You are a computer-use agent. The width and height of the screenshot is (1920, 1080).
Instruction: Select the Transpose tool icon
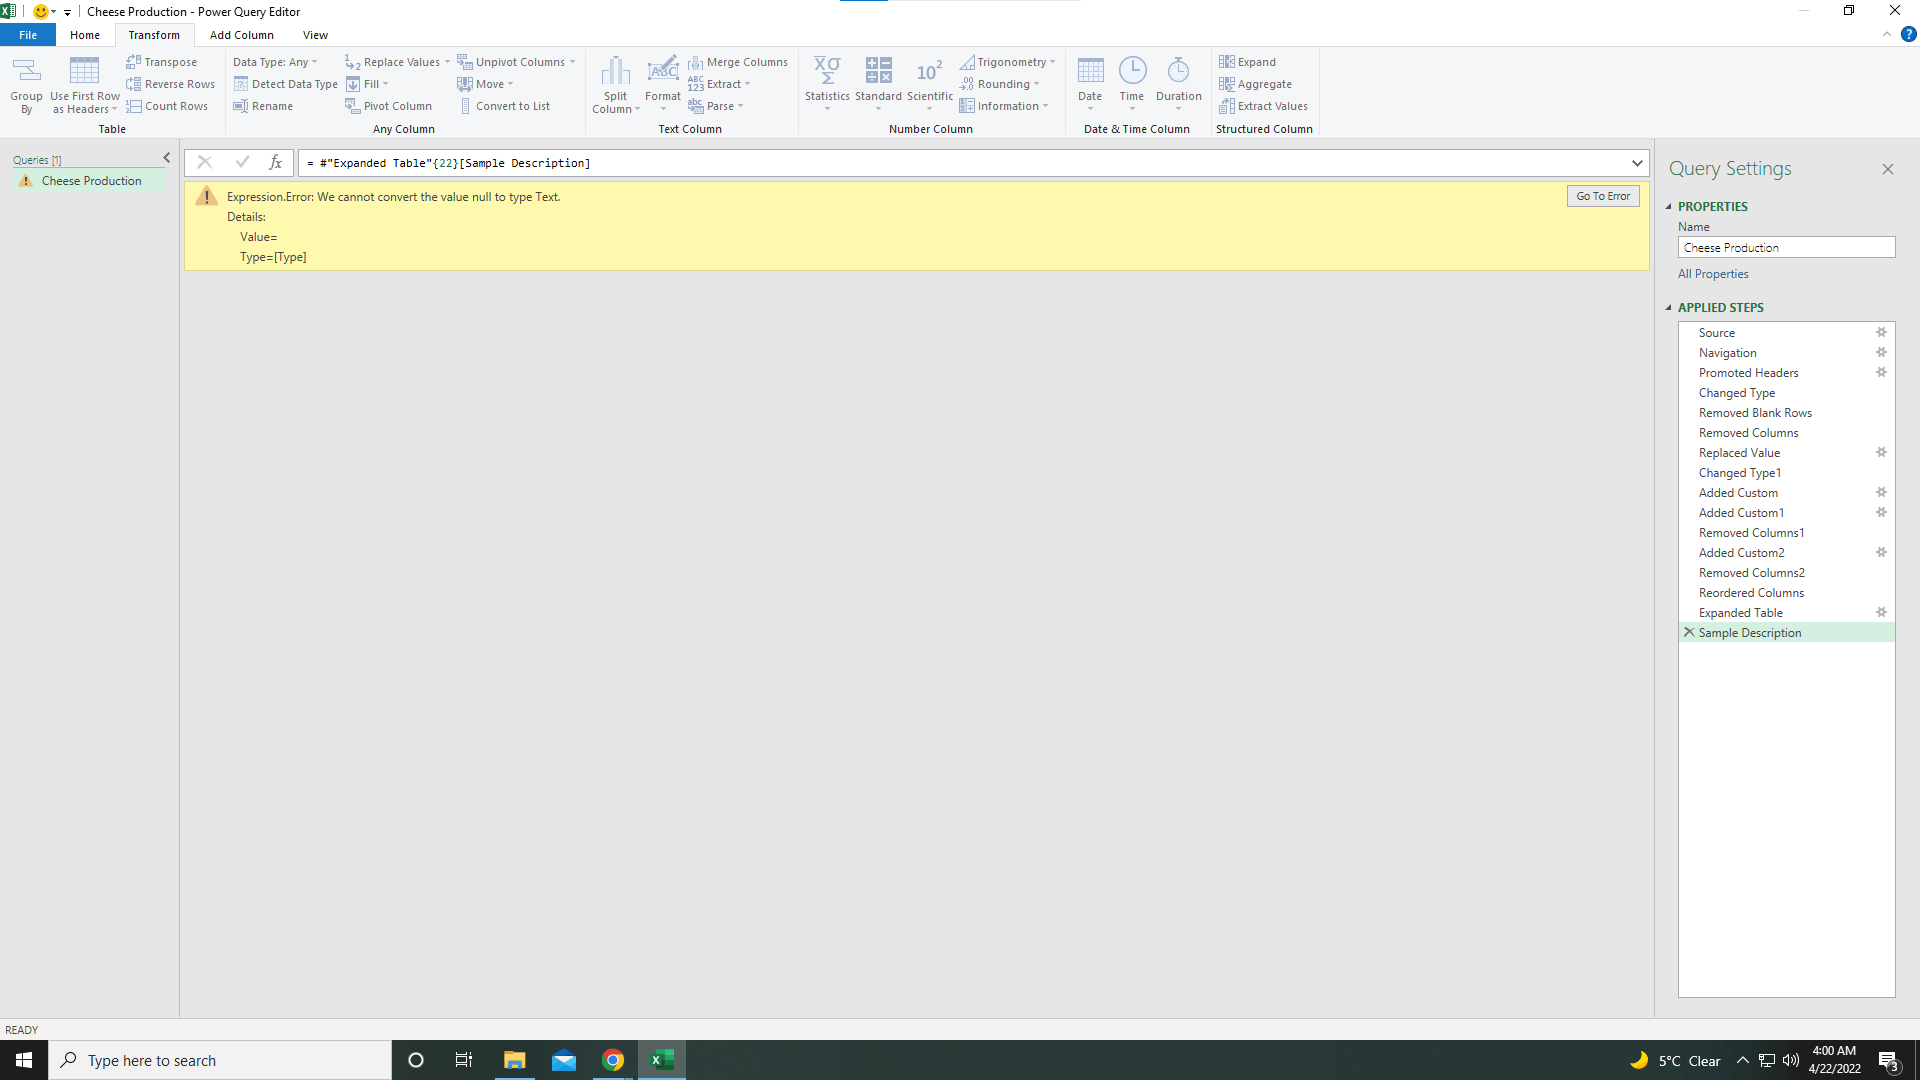coord(133,61)
